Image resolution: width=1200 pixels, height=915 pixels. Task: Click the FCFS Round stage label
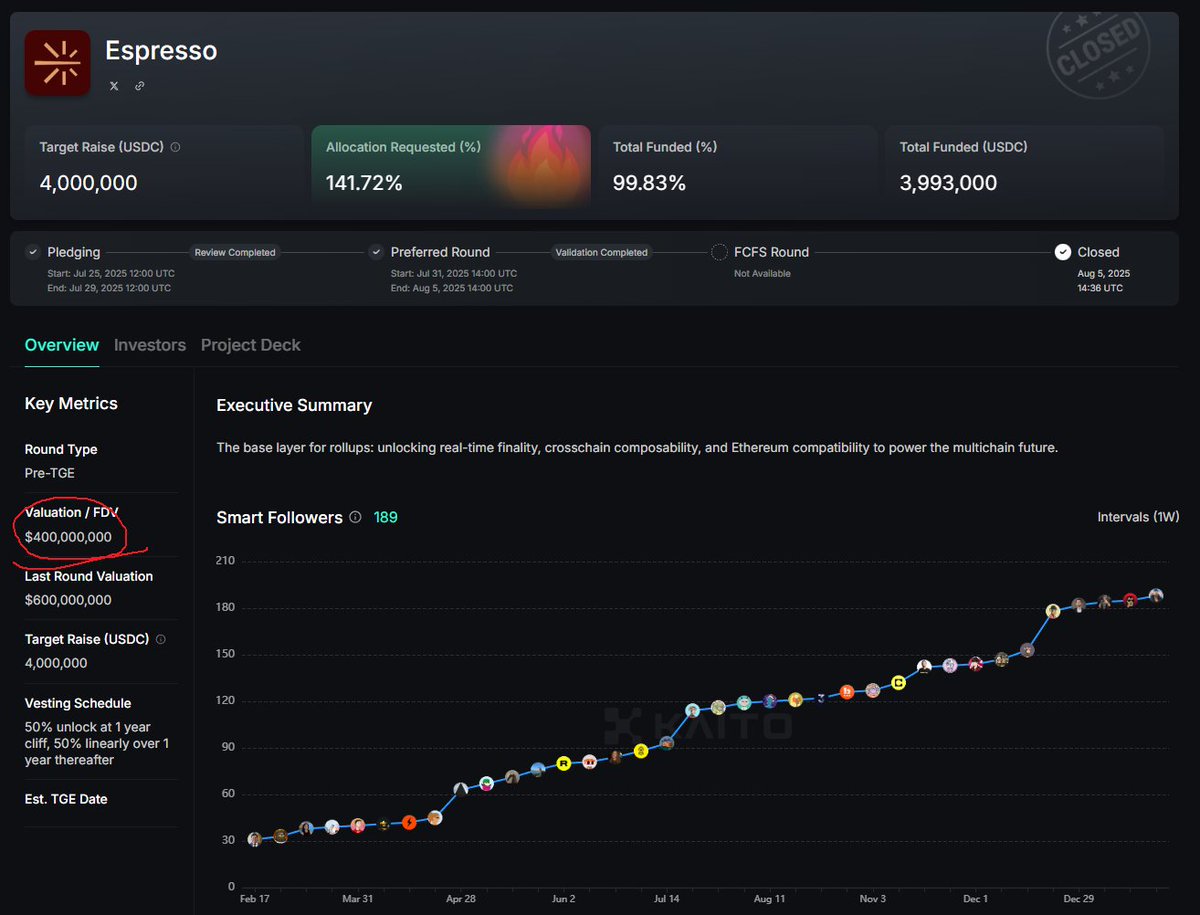pos(772,252)
